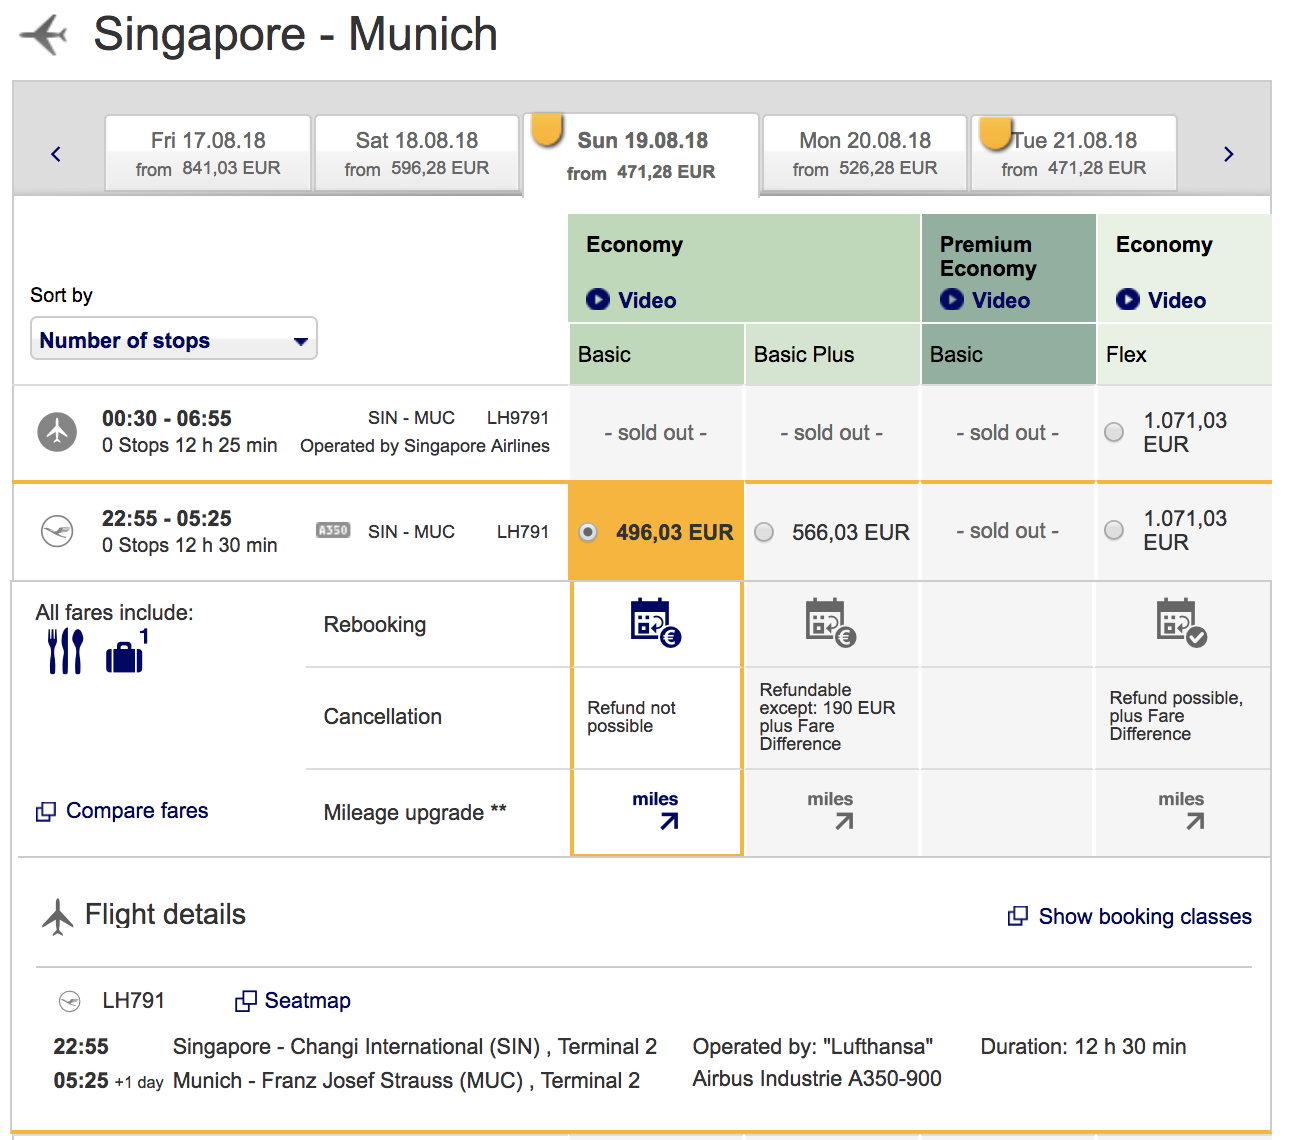Open the Tue 21.08.18 date tab

(x=1074, y=153)
